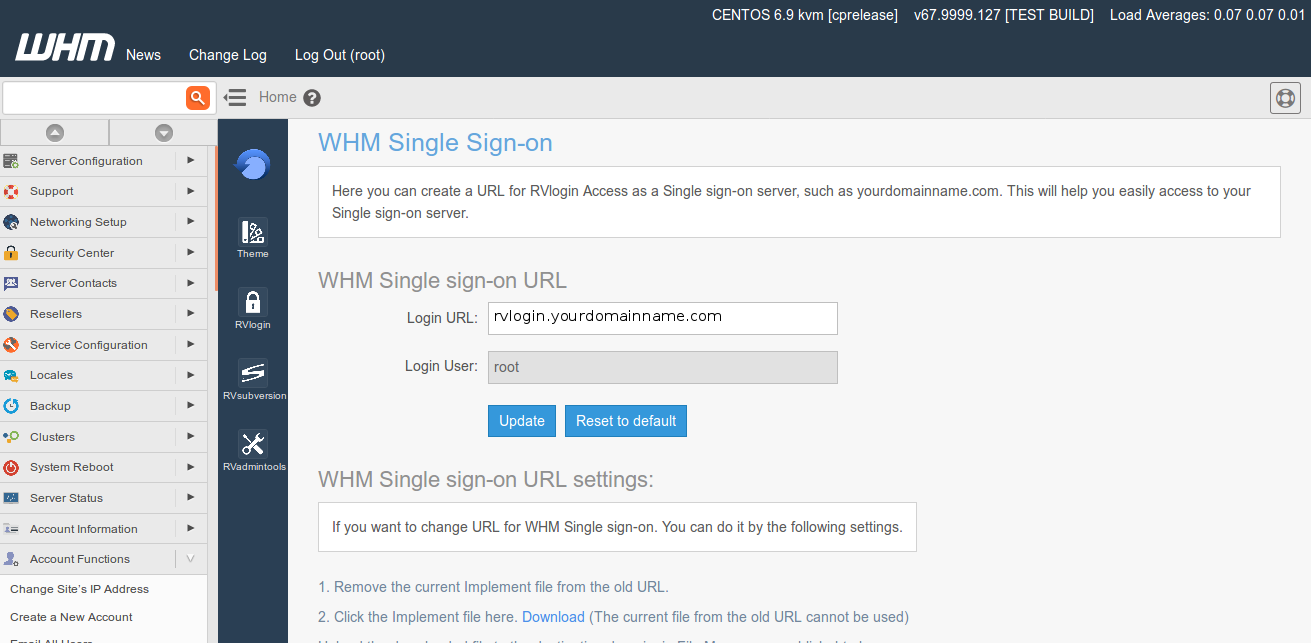Click the Reset to default button

click(x=626, y=421)
